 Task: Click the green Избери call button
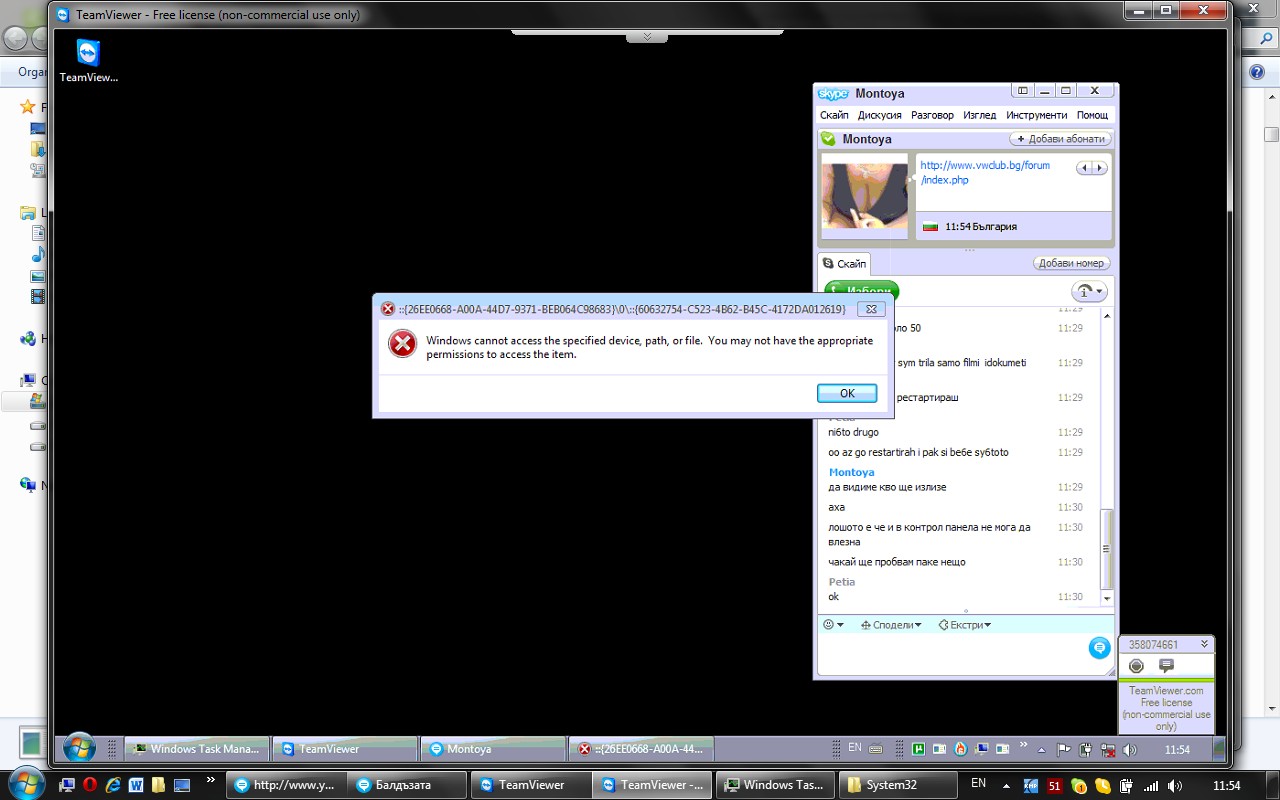point(861,290)
